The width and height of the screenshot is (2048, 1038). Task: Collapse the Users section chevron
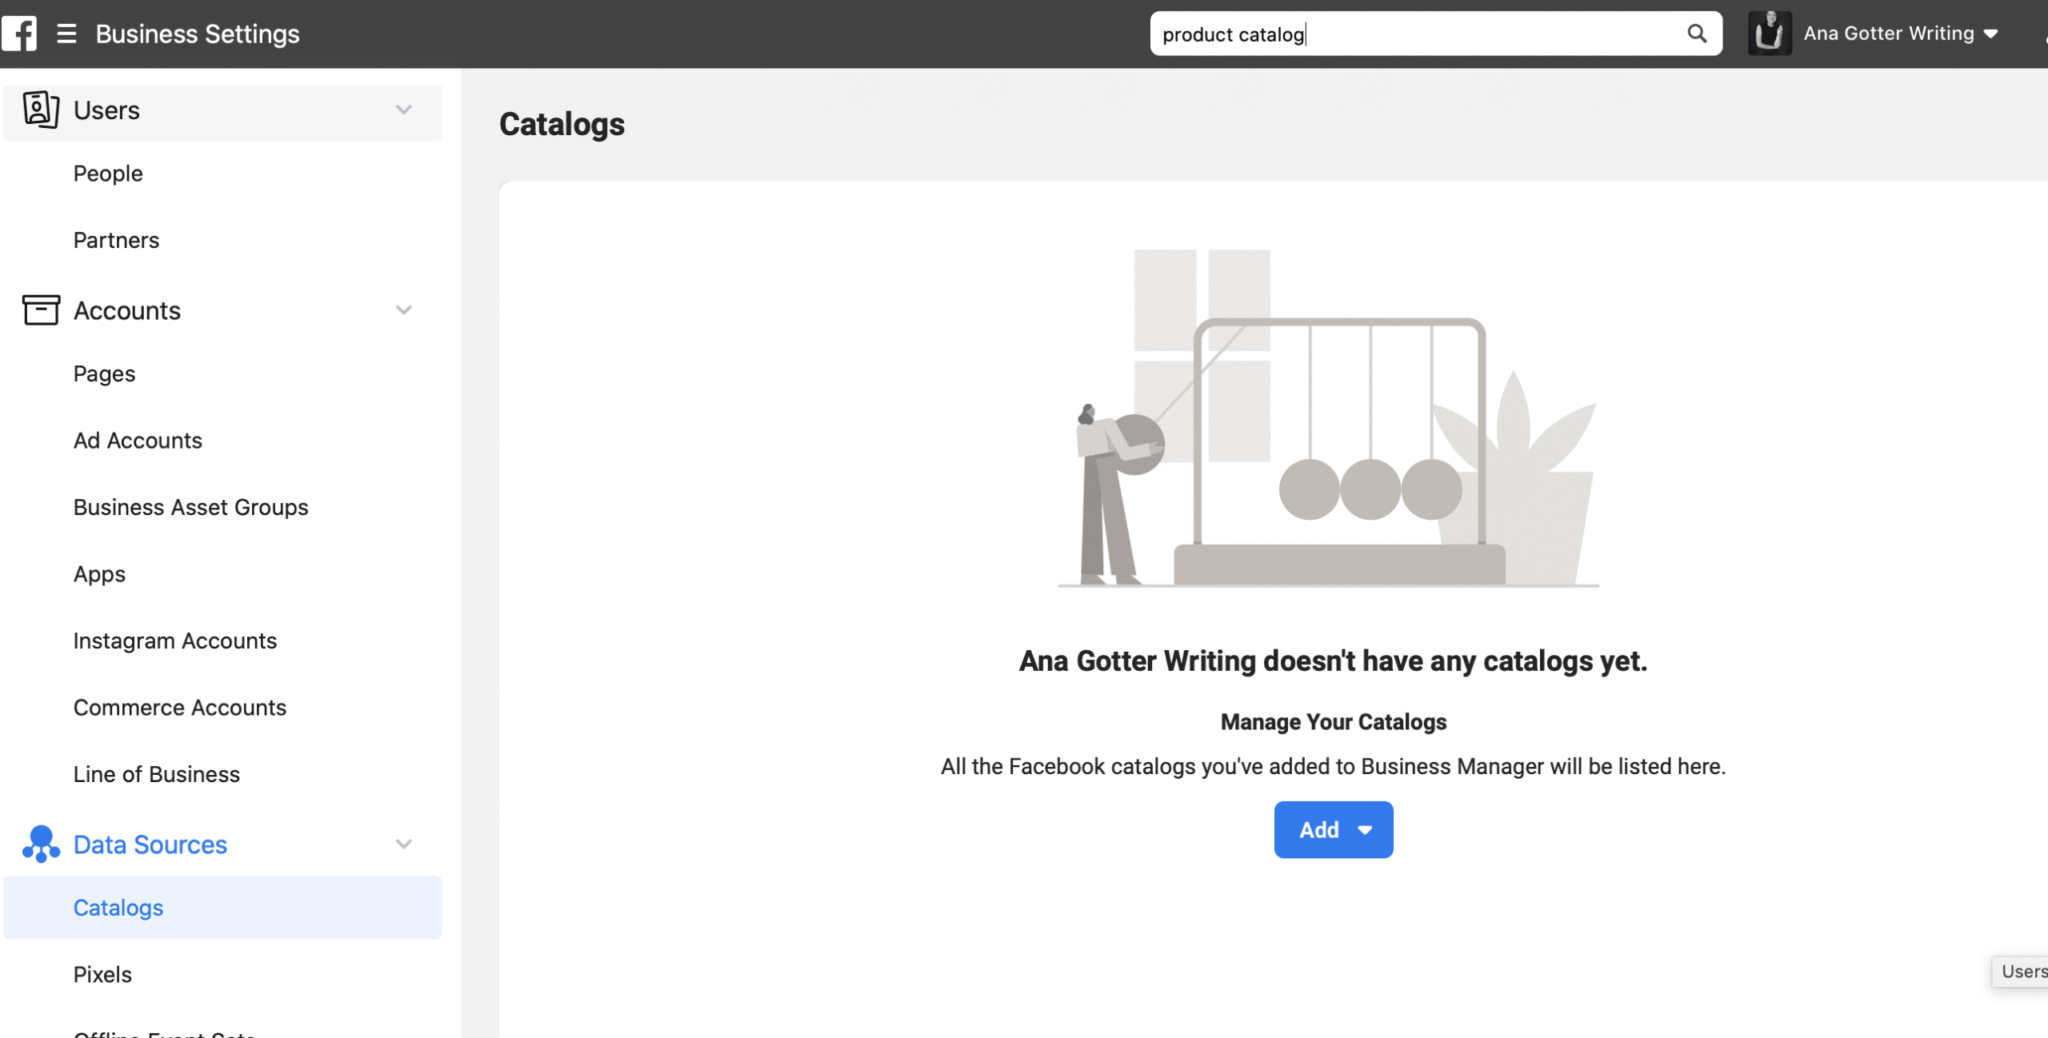point(404,110)
